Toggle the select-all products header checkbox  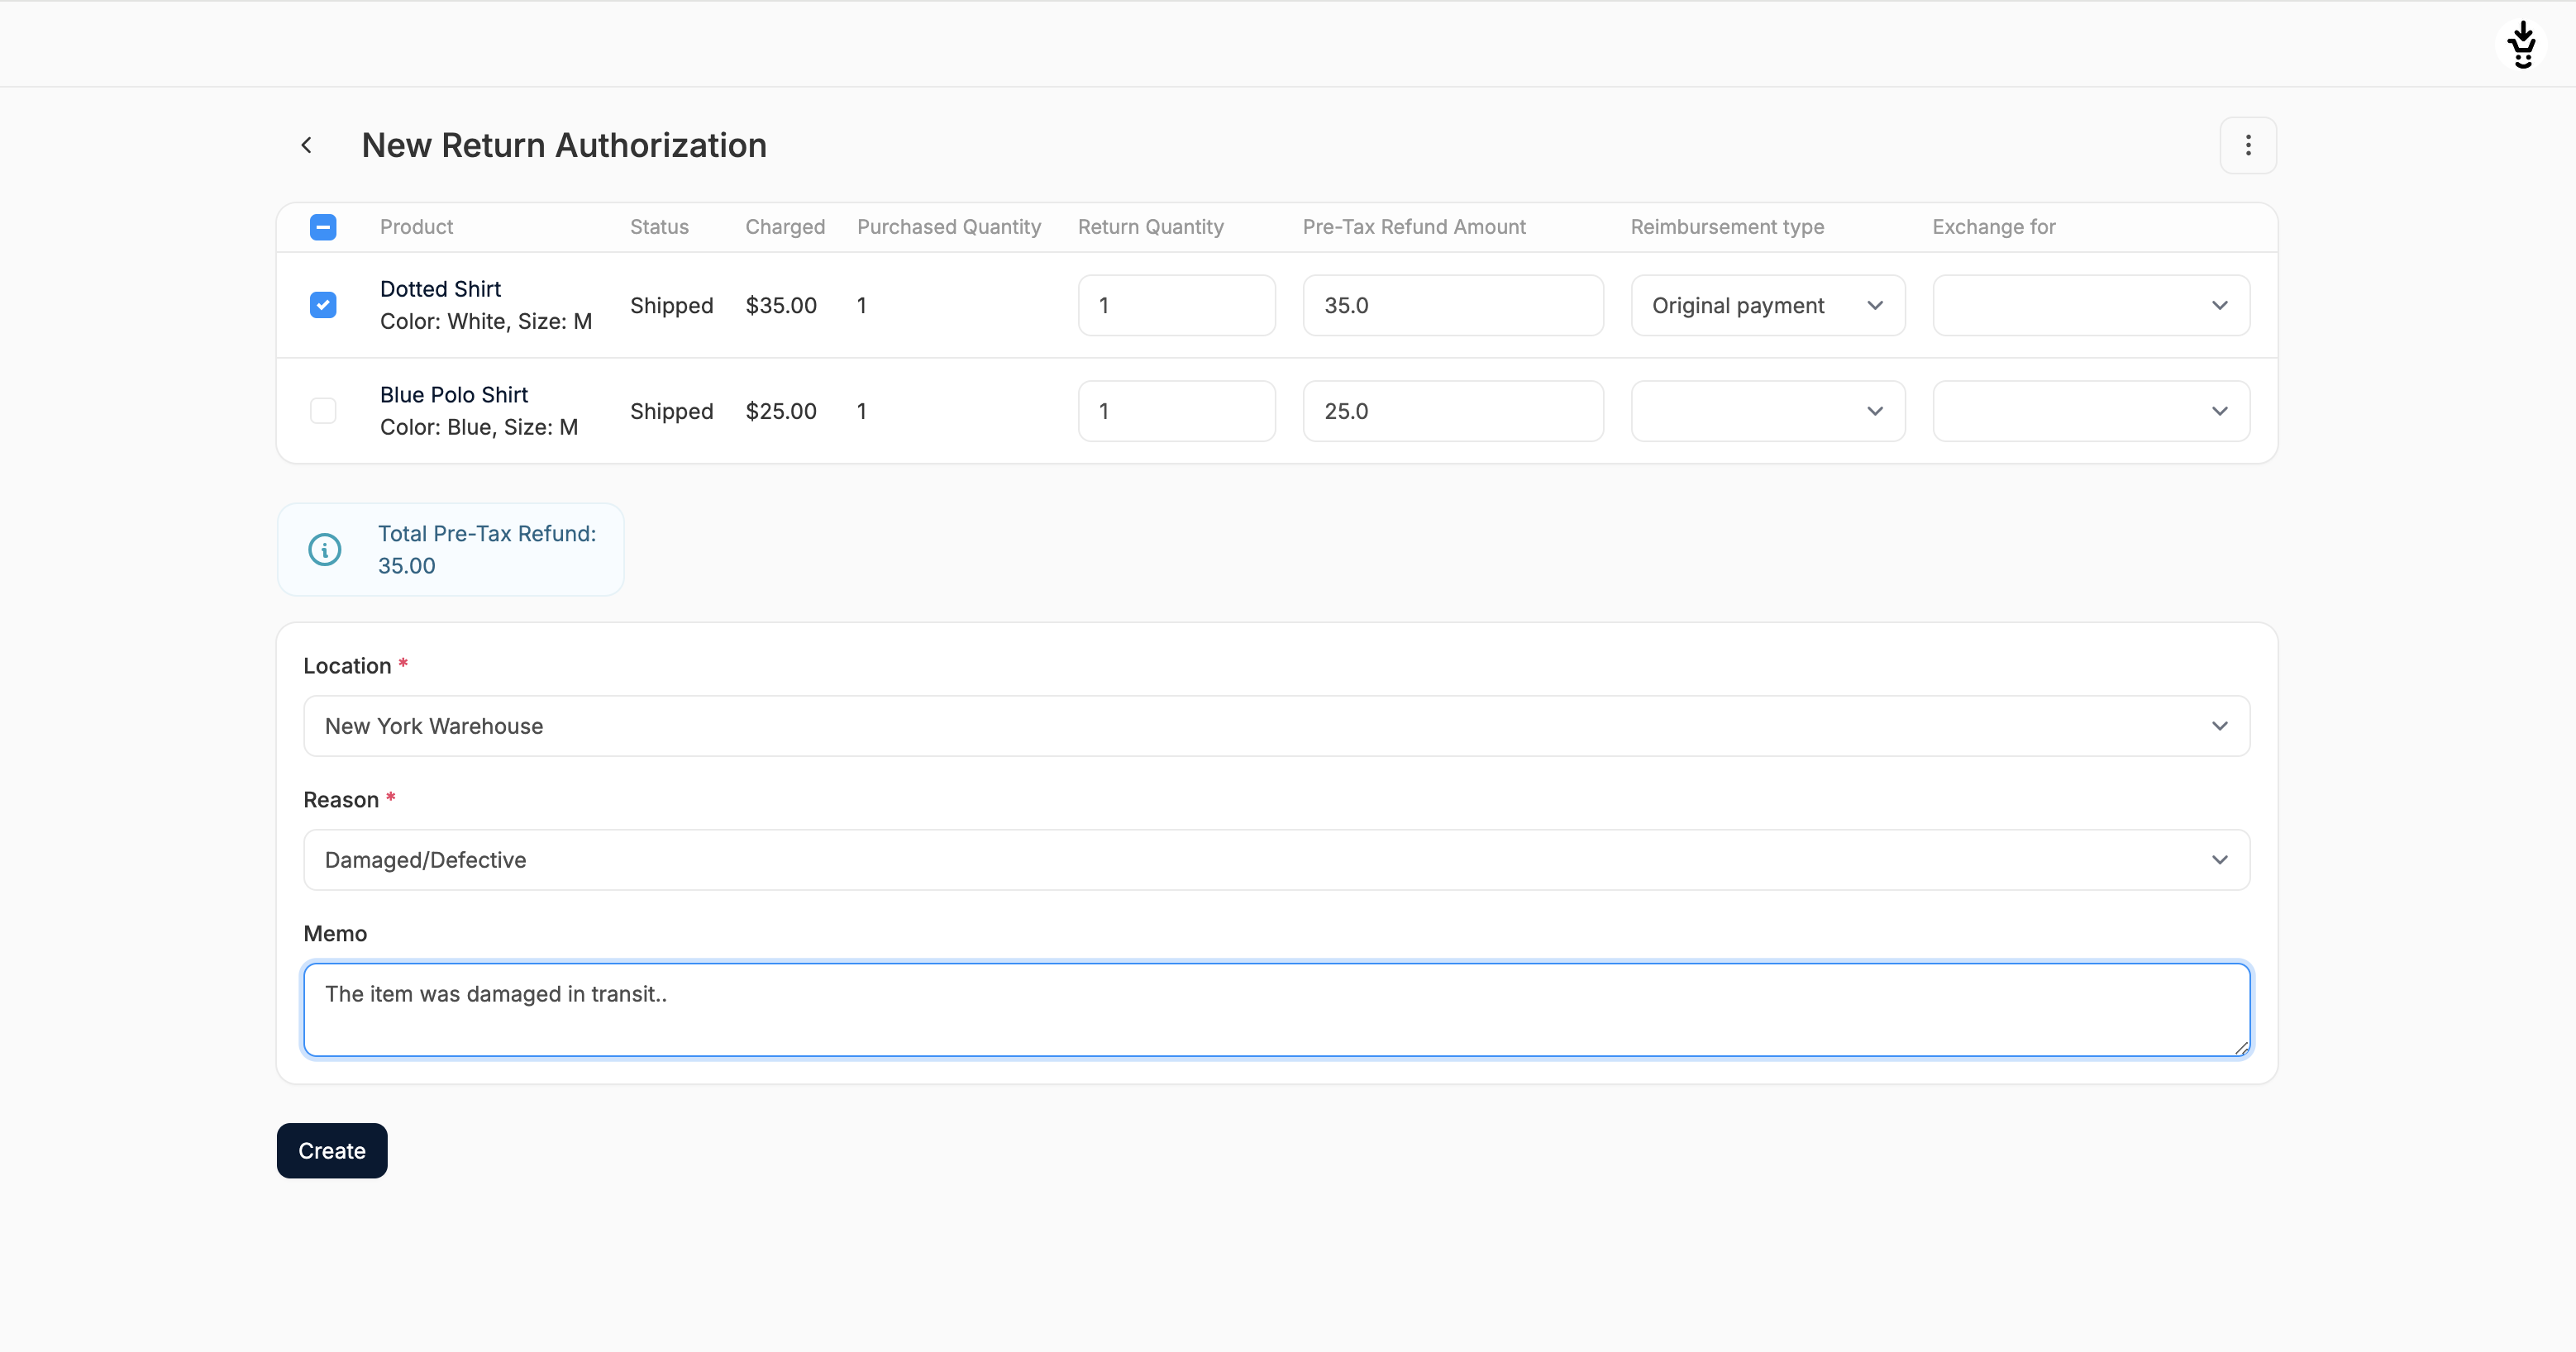[x=323, y=227]
